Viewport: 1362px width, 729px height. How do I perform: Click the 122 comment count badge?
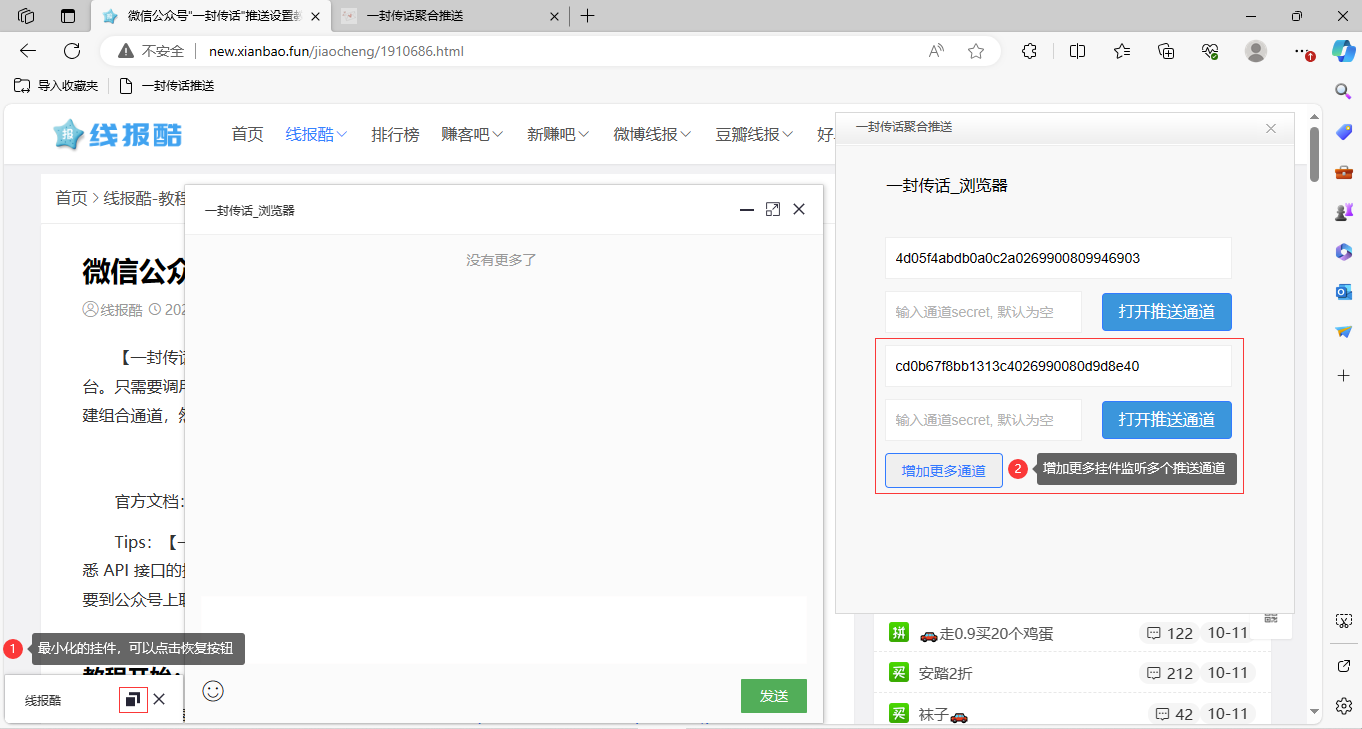(x=1170, y=633)
